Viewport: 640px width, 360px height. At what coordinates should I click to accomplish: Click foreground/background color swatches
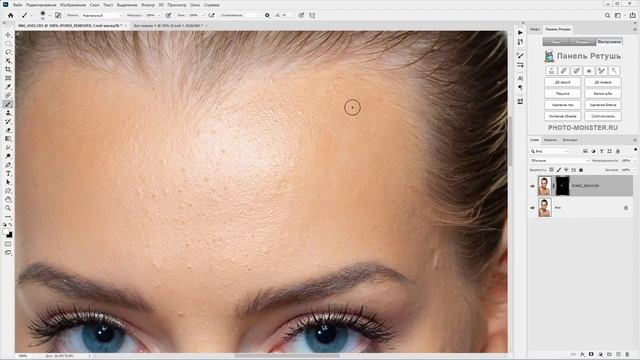click(8, 233)
